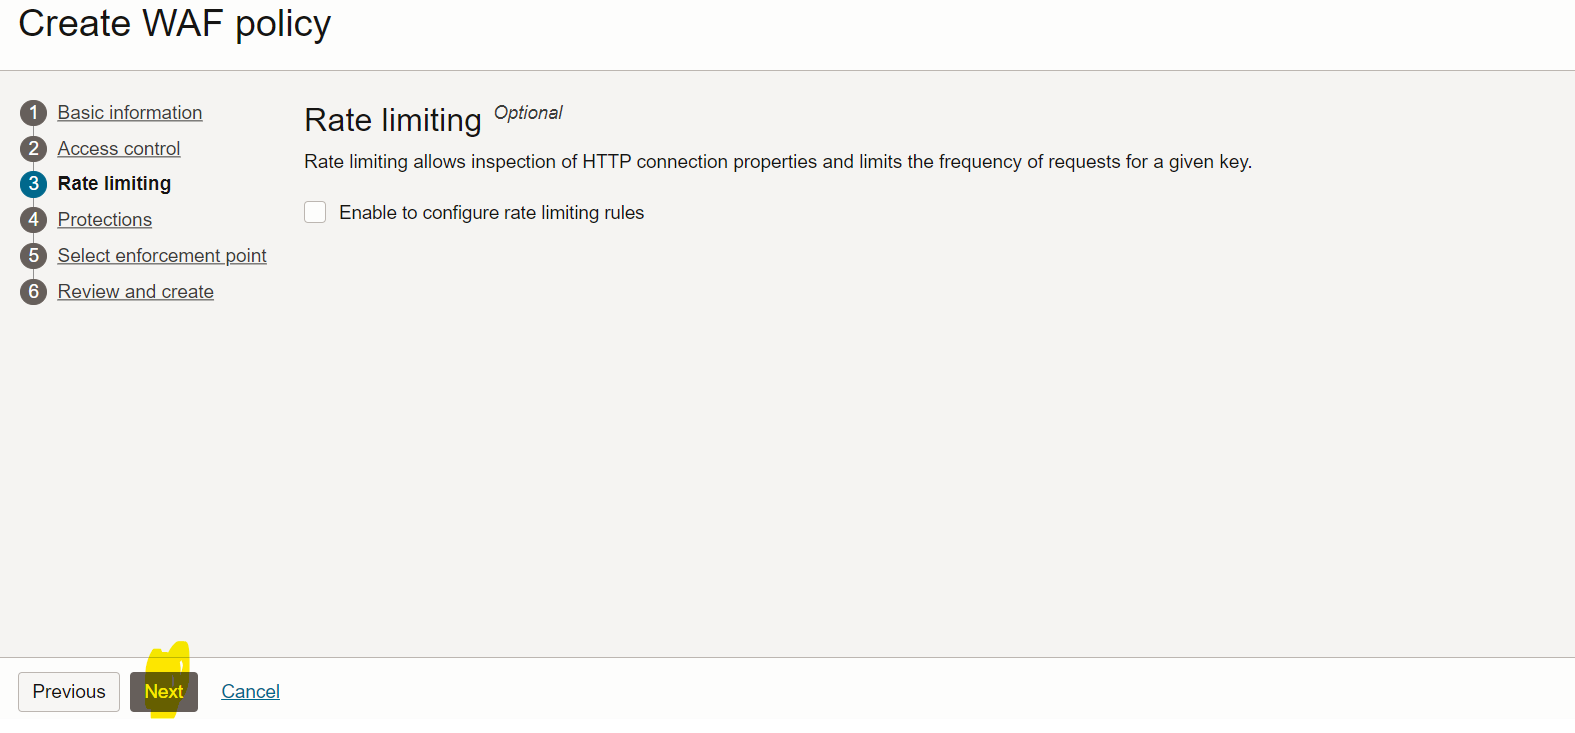Open the Select enforcement point step
Image resolution: width=1575 pixels, height=733 pixels.
pos(161,256)
